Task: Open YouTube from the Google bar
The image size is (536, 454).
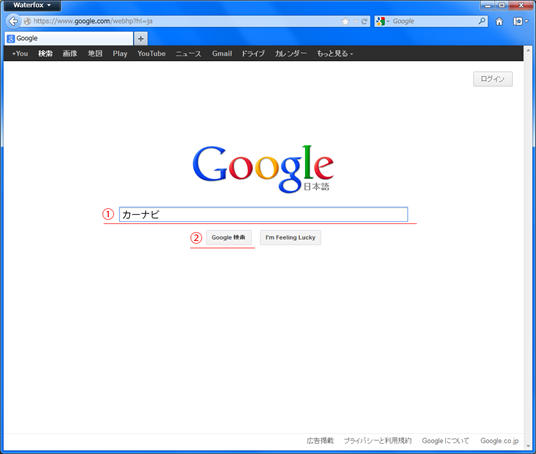Action: pos(151,54)
